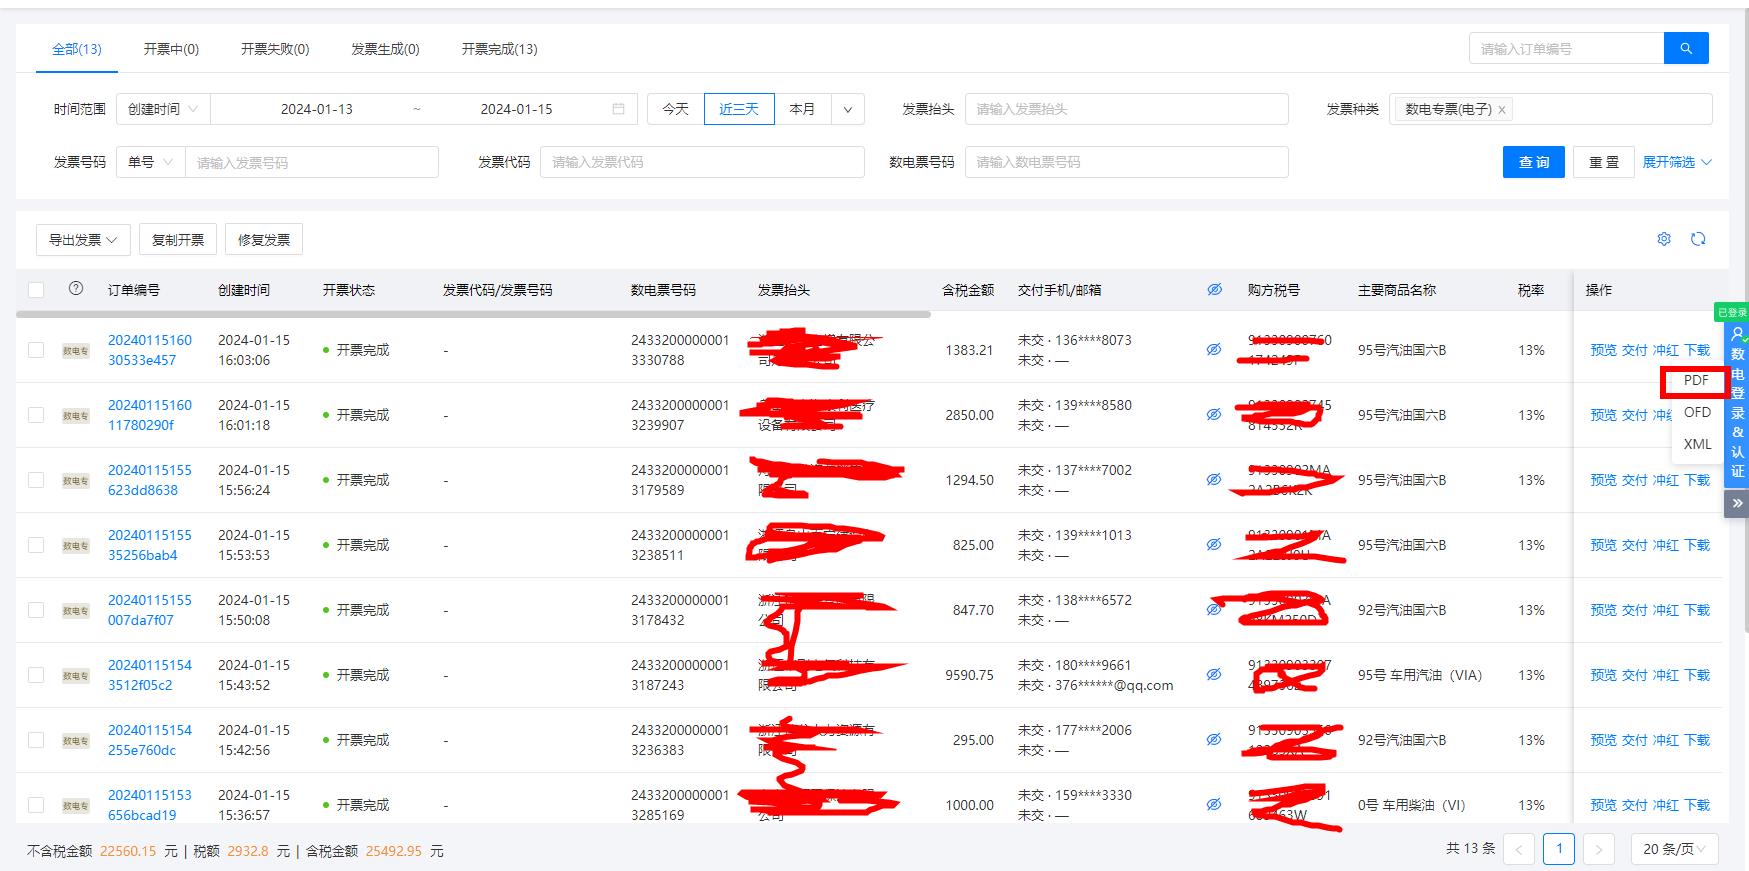This screenshot has width=1749, height=871.
Task: Click the blue search magnifier button
Action: pyautogui.click(x=1685, y=48)
